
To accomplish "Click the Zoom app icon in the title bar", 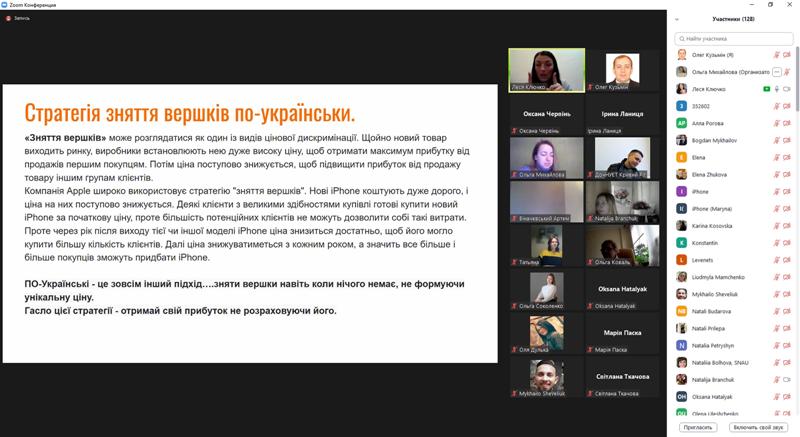I will 4,5.
